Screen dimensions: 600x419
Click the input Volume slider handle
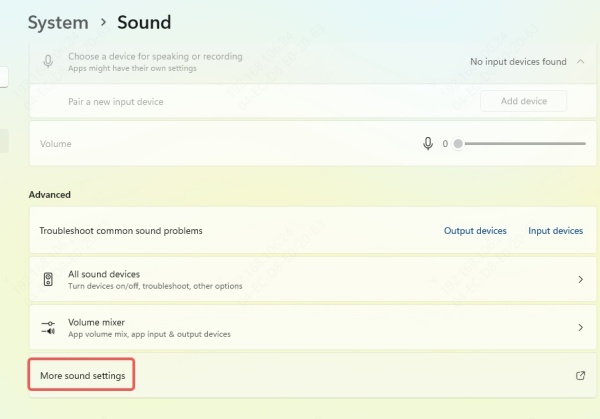click(458, 144)
